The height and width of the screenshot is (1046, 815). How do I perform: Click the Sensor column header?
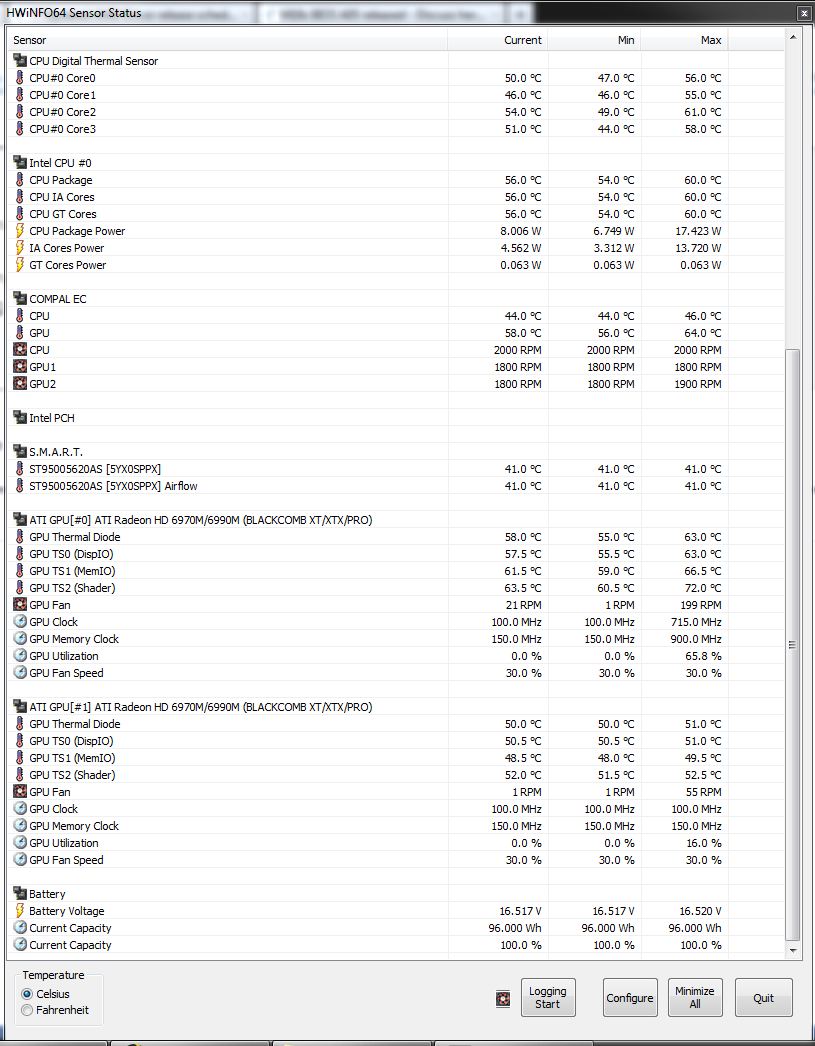227,40
